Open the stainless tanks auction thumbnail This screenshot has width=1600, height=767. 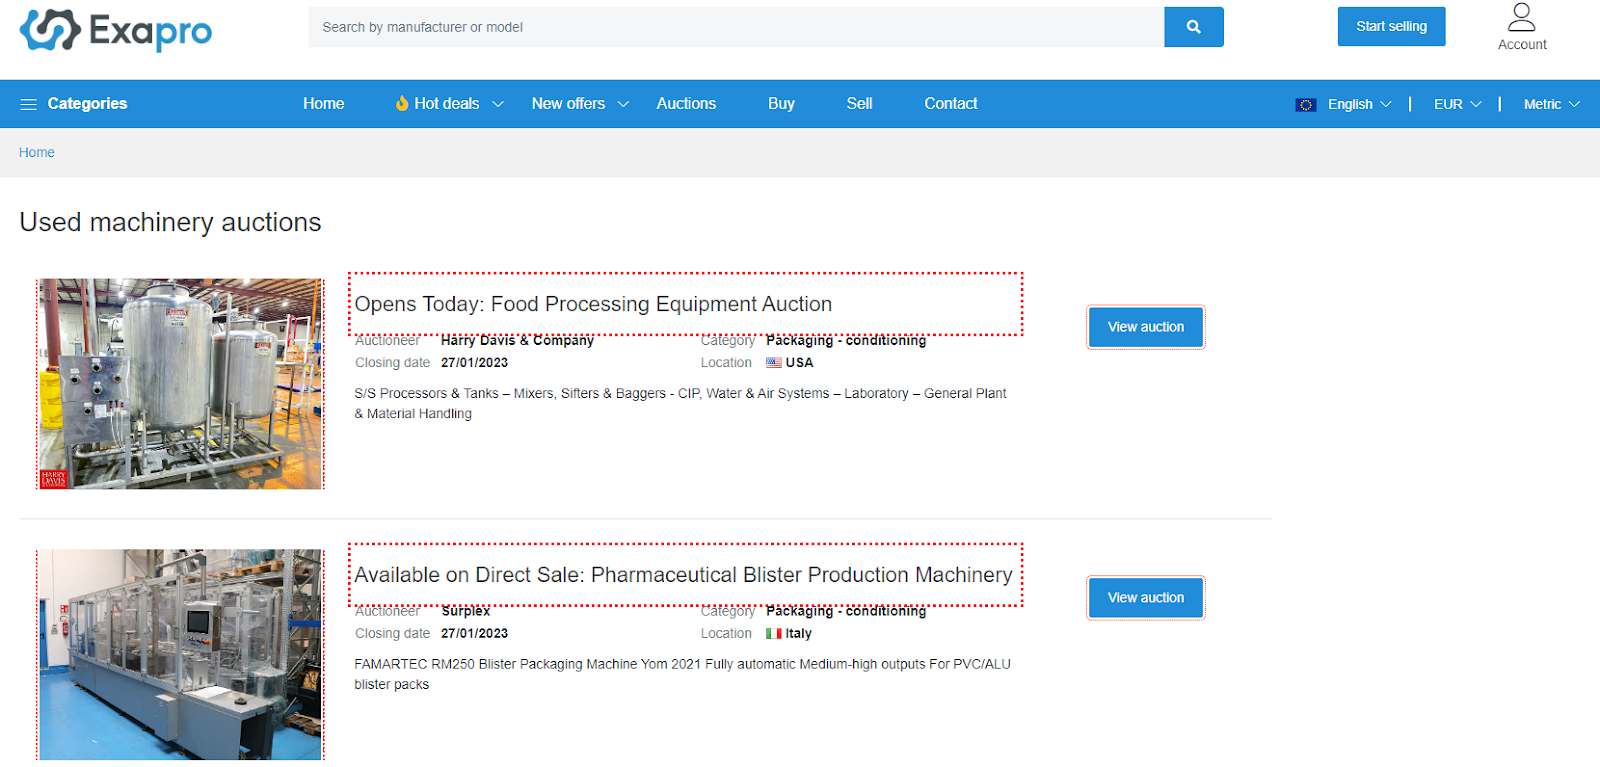(180, 384)
